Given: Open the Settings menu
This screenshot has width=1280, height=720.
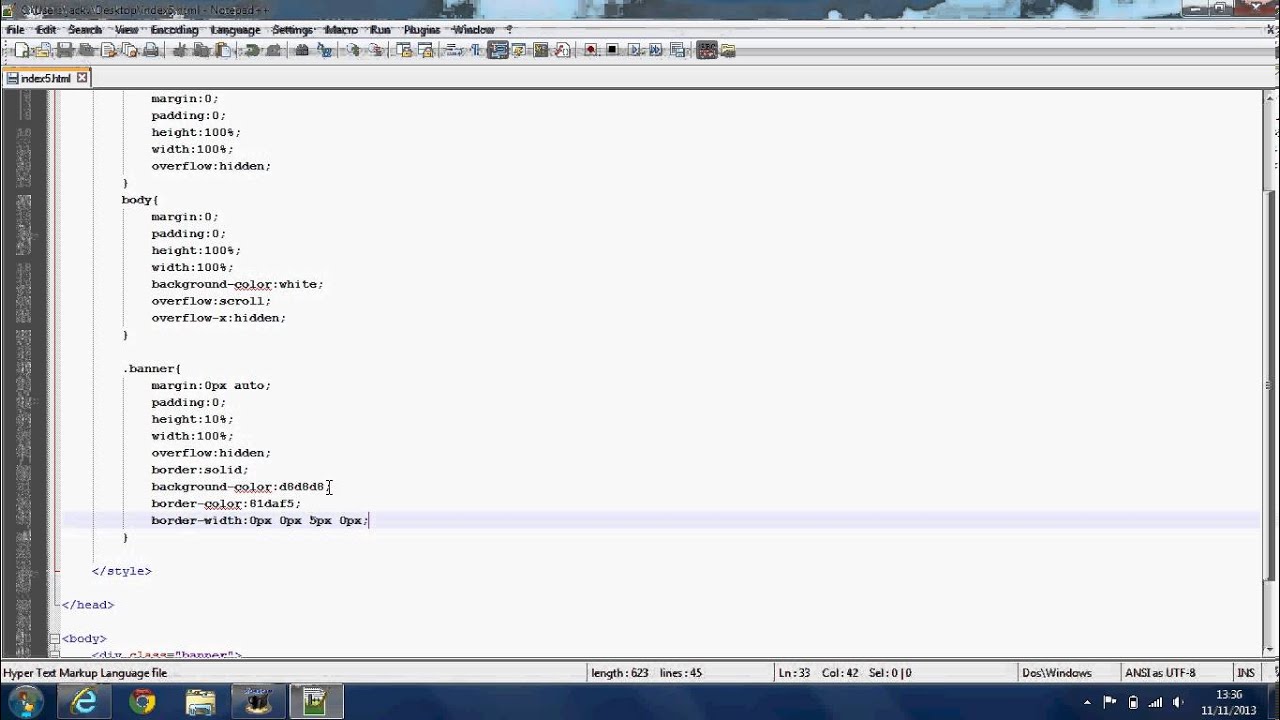Looking at the screenshot, I should pyautogui.click(x=292, y=30).
